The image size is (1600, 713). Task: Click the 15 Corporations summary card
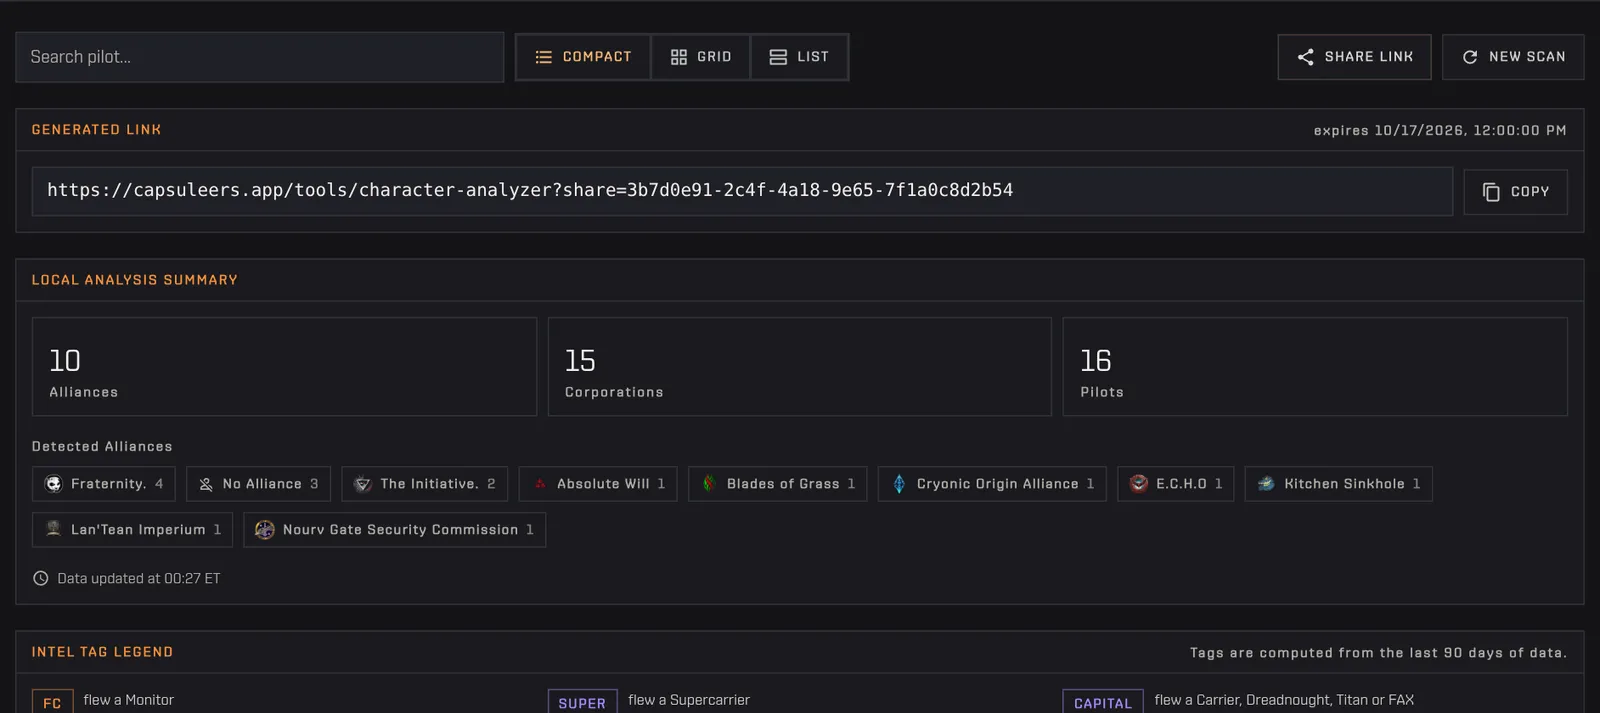799,367
